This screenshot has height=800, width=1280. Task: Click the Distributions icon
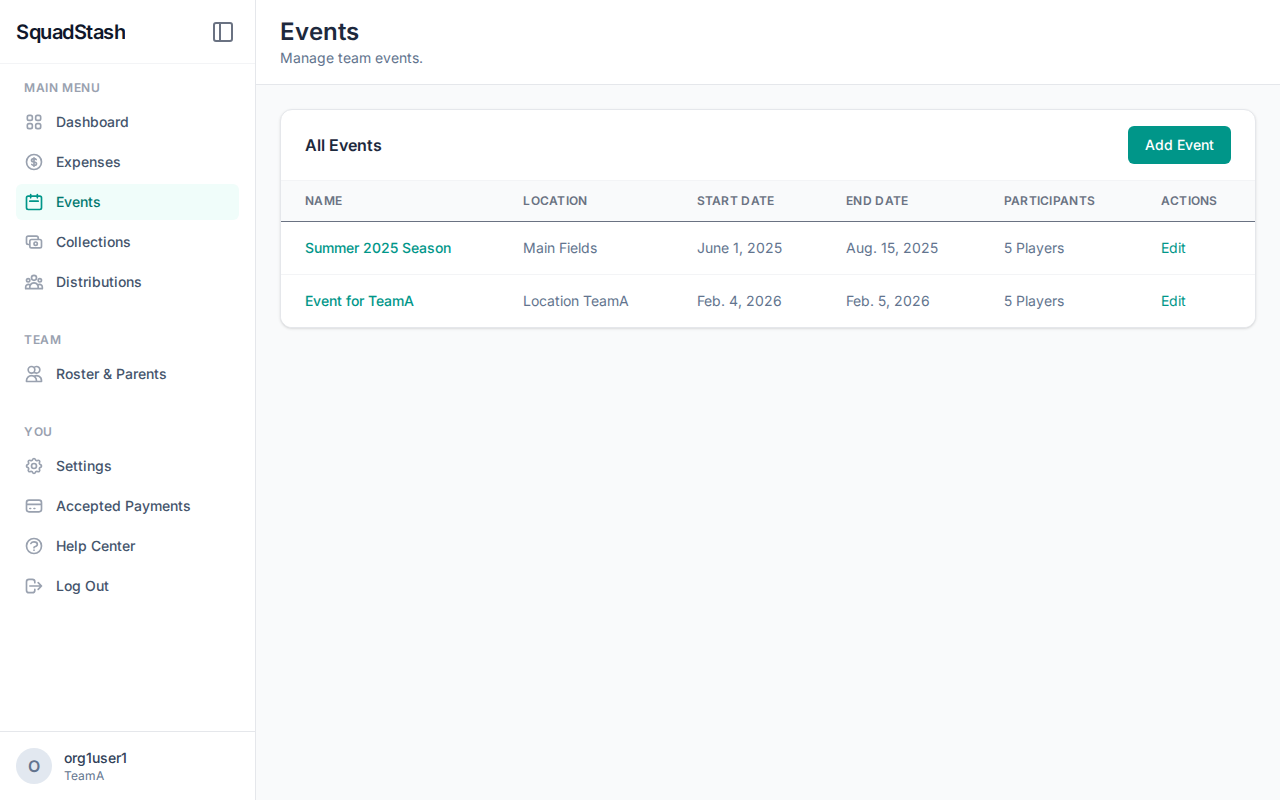(33, 281)
